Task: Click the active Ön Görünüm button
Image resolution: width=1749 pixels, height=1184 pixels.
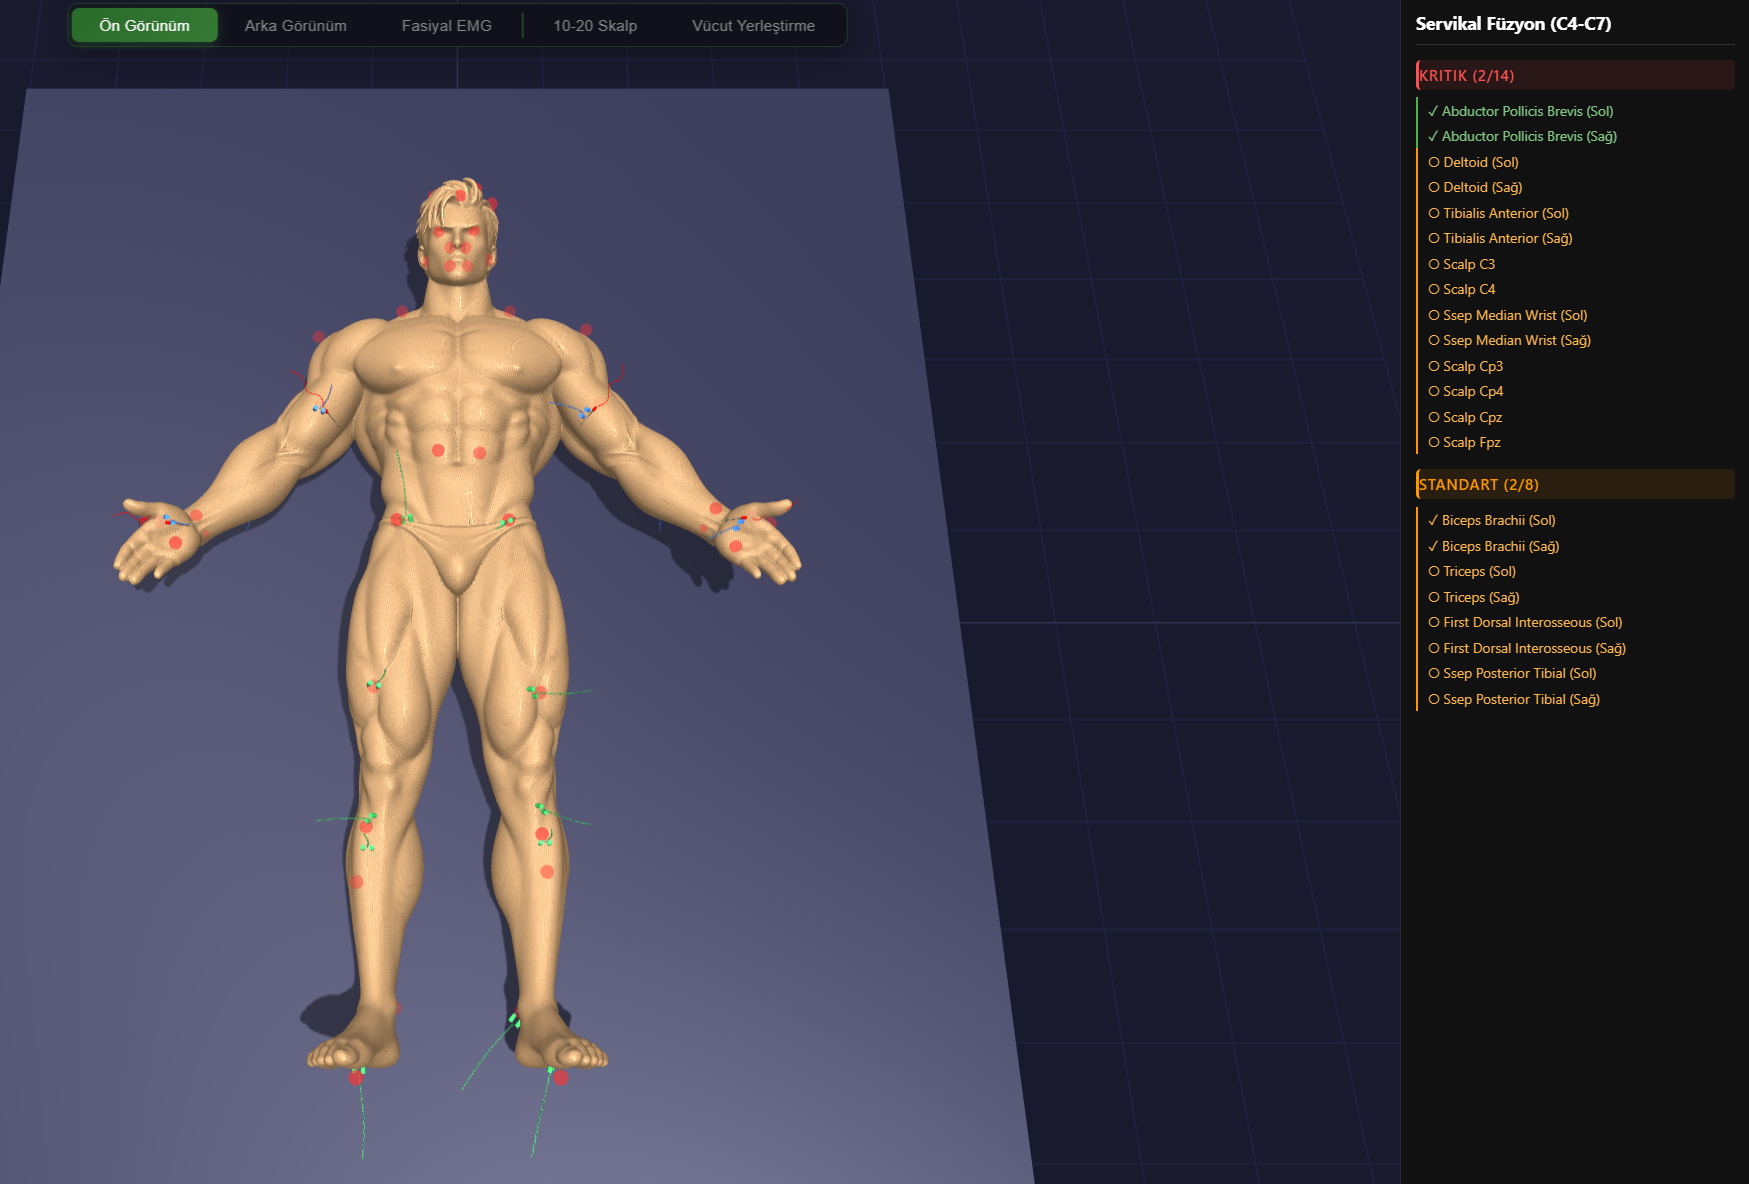Action: [144, 26]
